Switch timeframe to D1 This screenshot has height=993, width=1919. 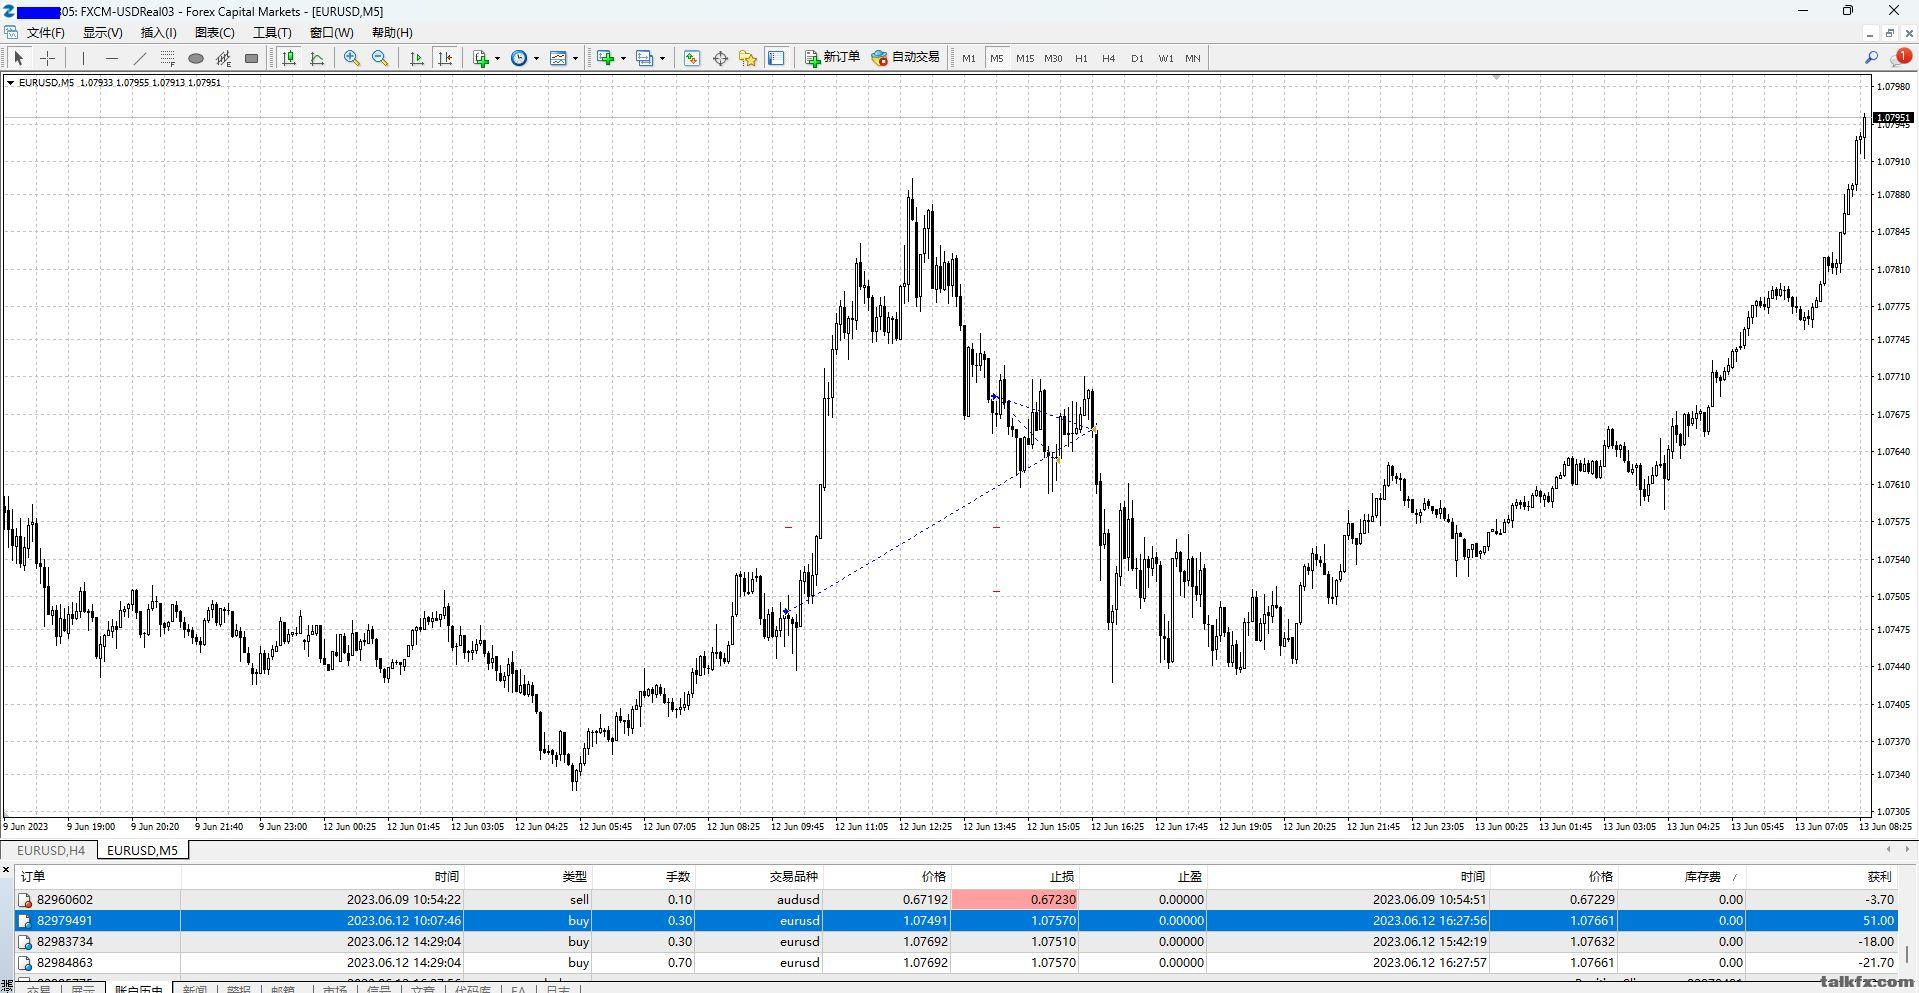tap(1137, 58)
